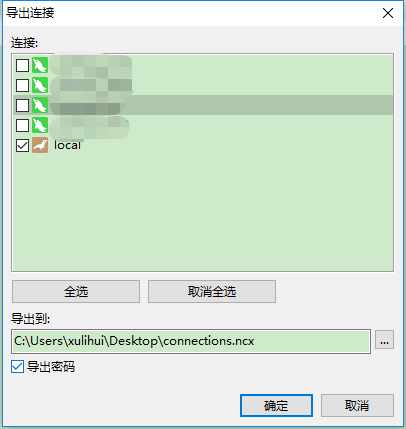Check the first connection's checkbox
Image resolution: width=406 pixels, height=429 pixels.
22,65
